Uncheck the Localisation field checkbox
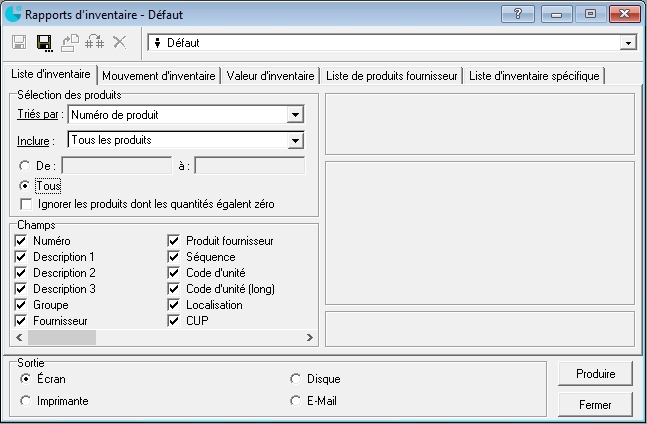647x424 pixels. (174, 305)
